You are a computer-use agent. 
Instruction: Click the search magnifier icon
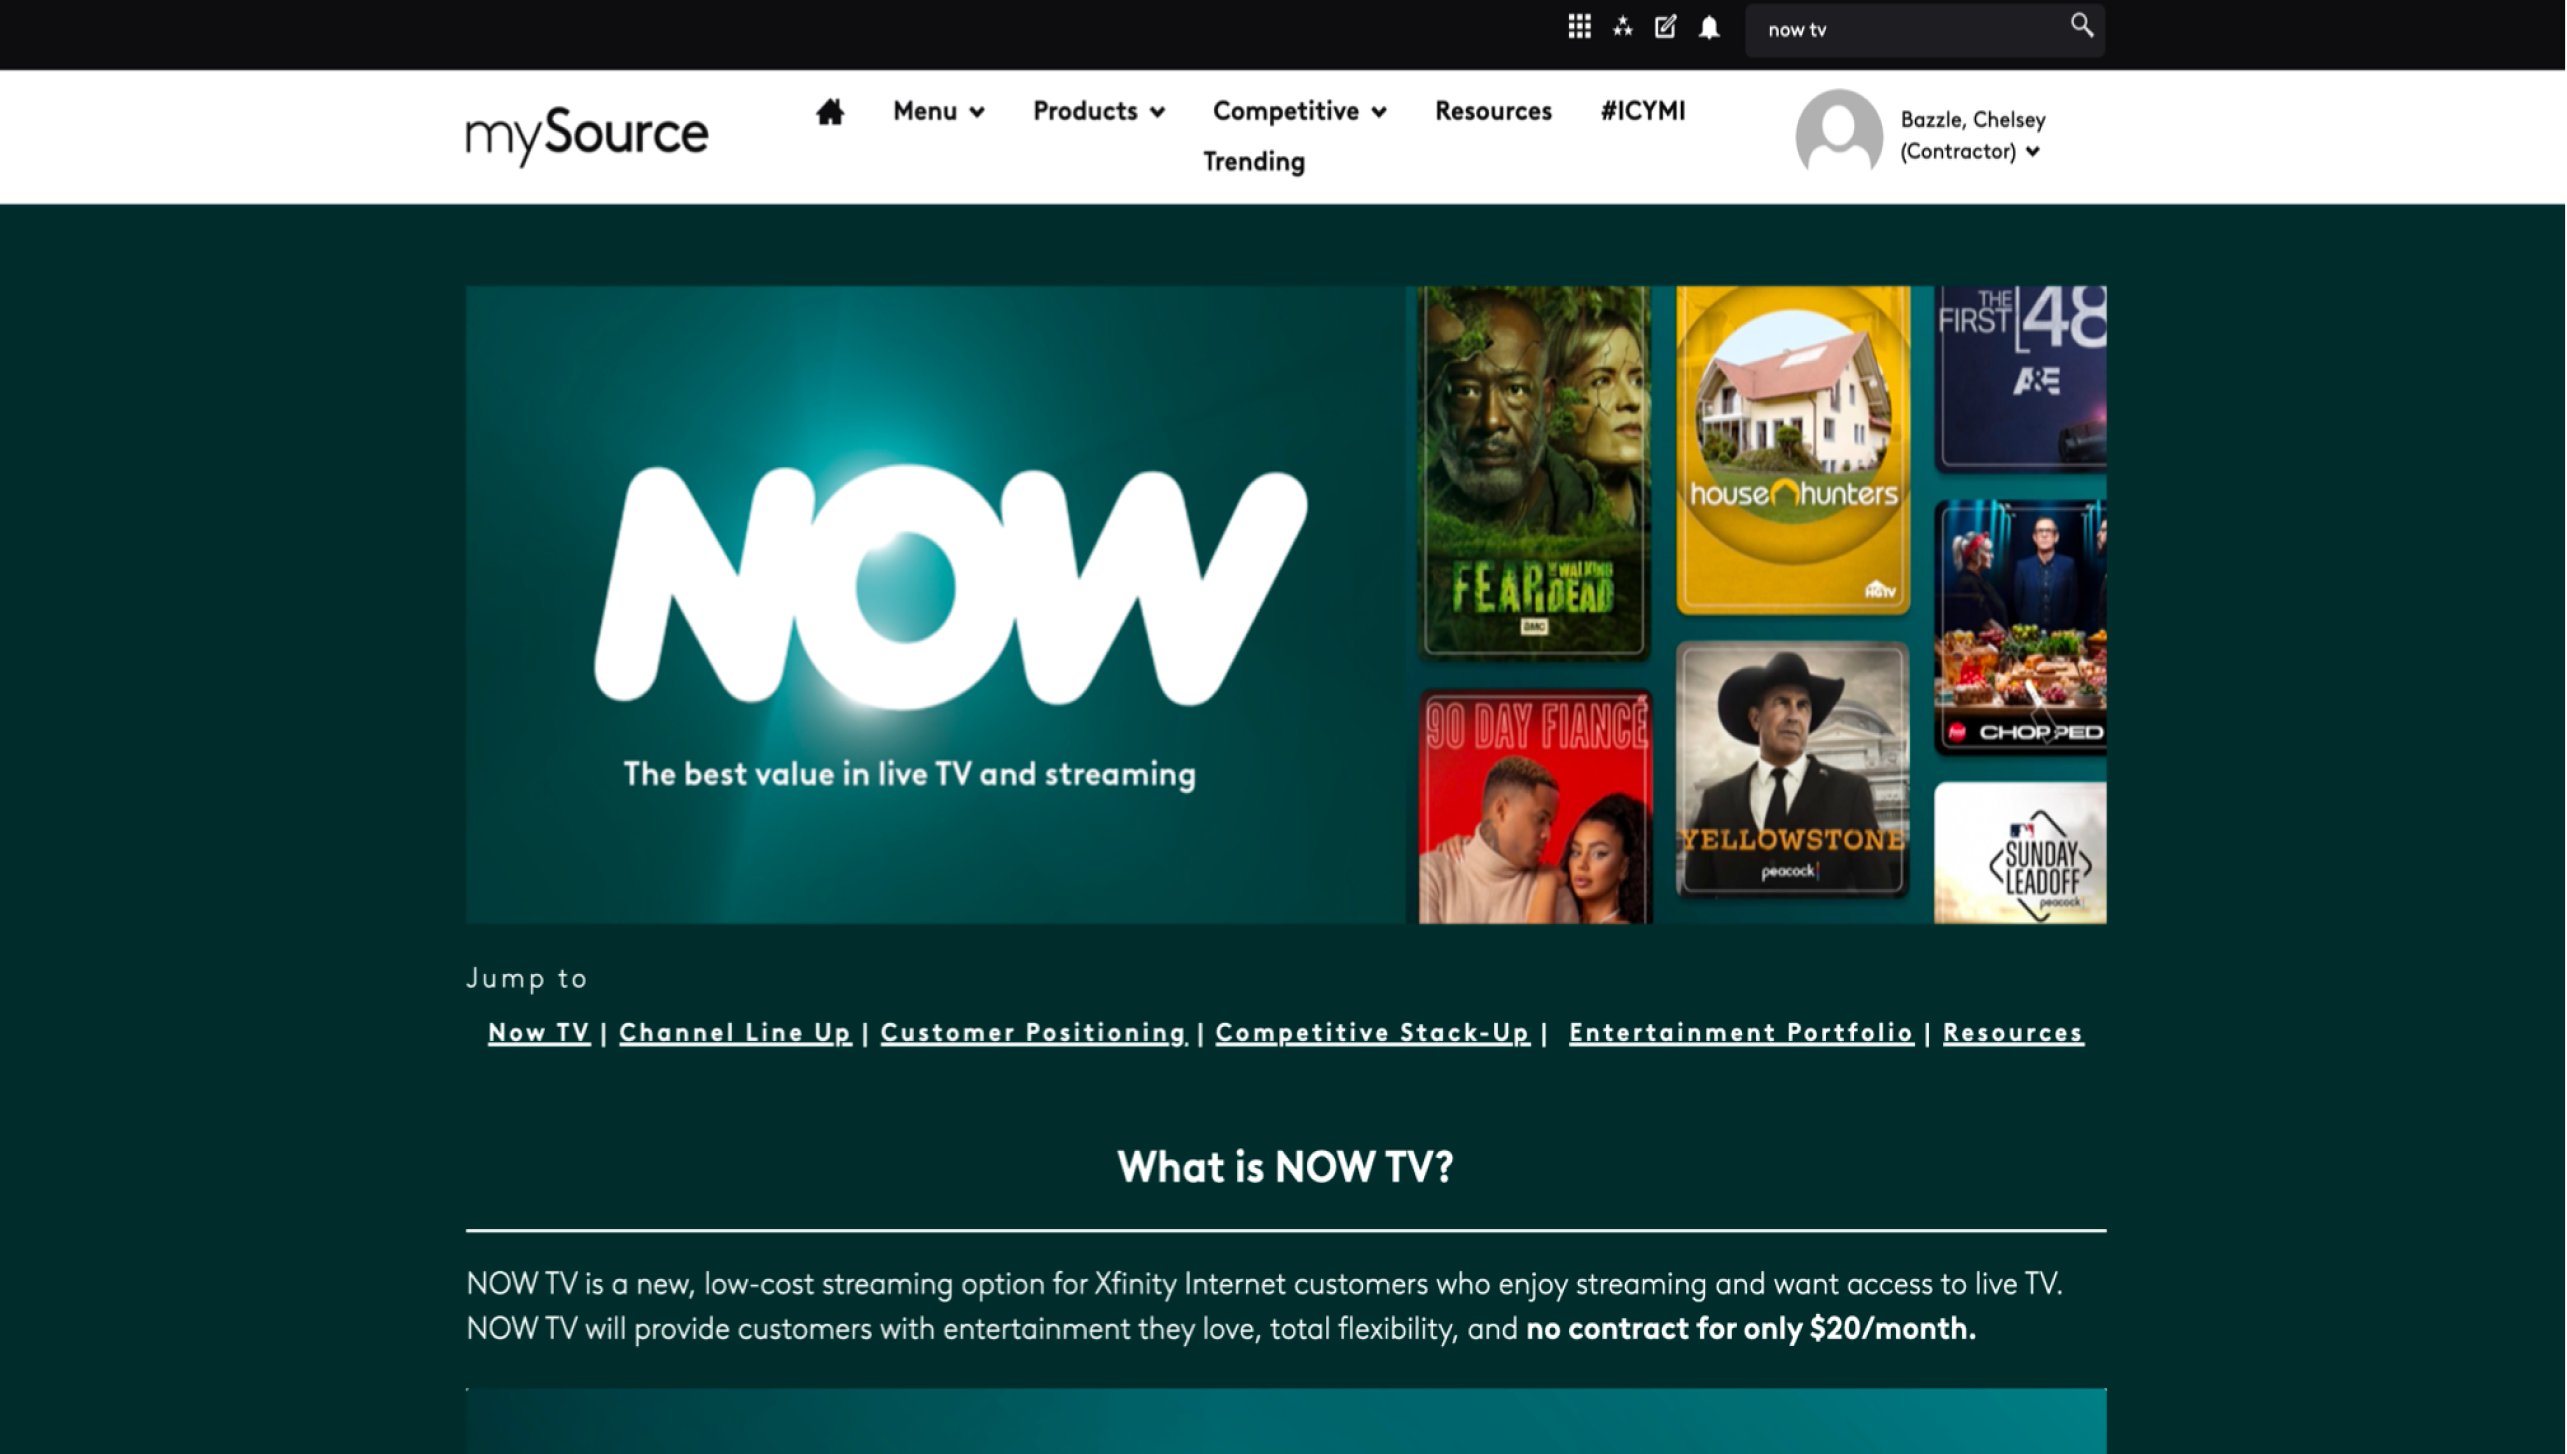coord(2081,26)
